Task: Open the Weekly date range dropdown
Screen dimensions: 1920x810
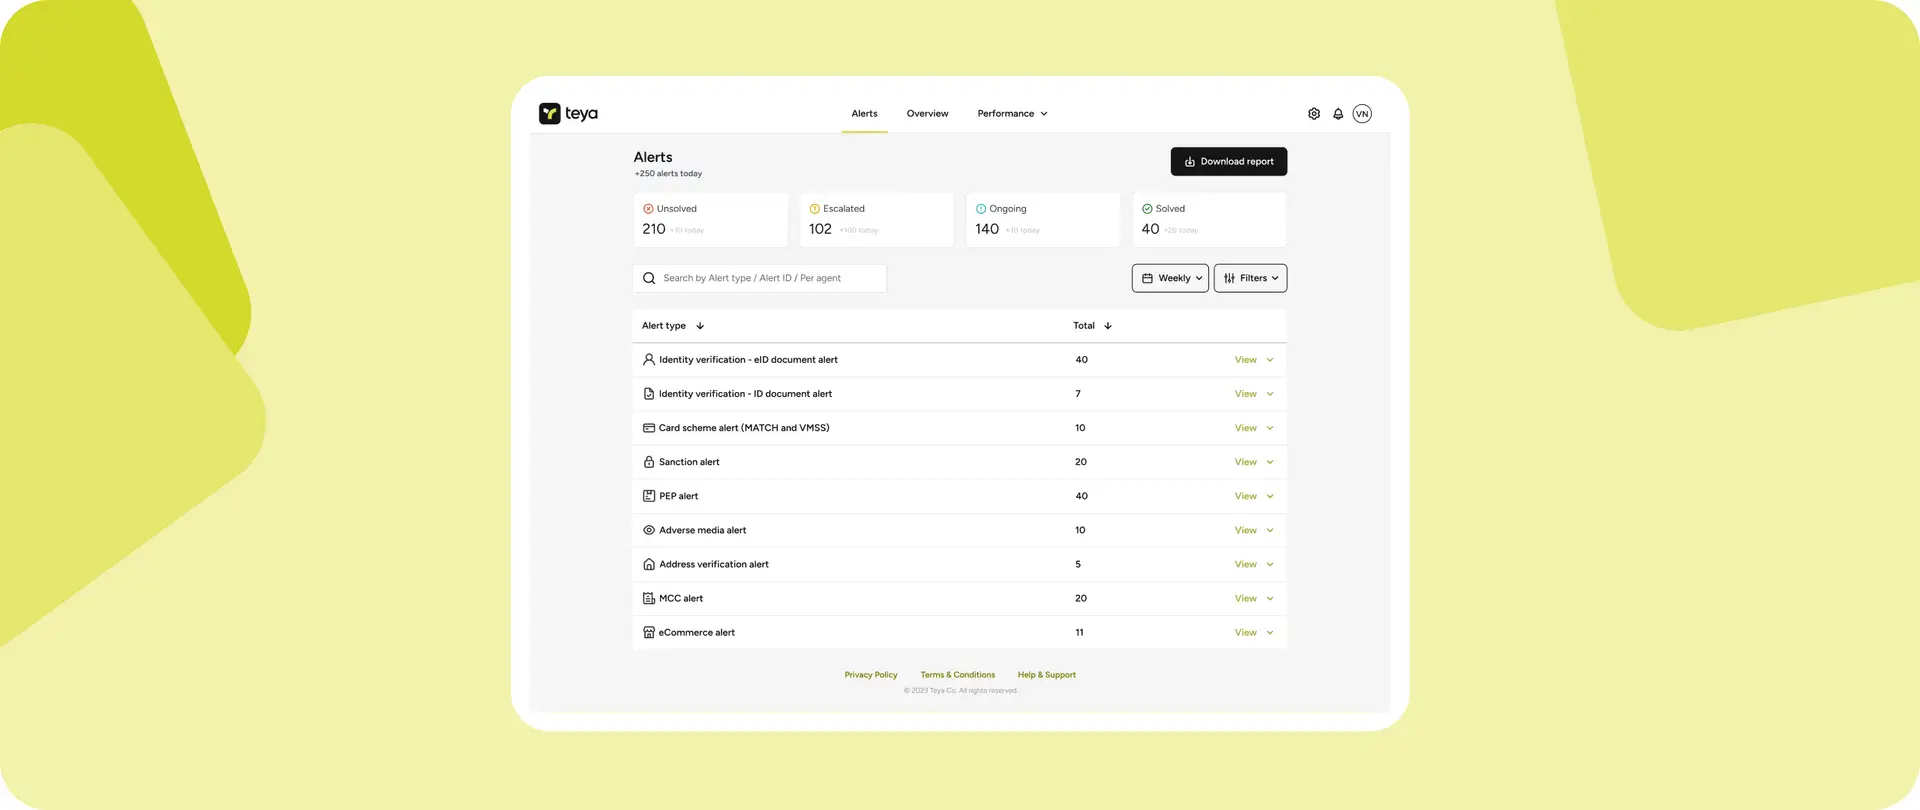Action: coord(1170,278)
